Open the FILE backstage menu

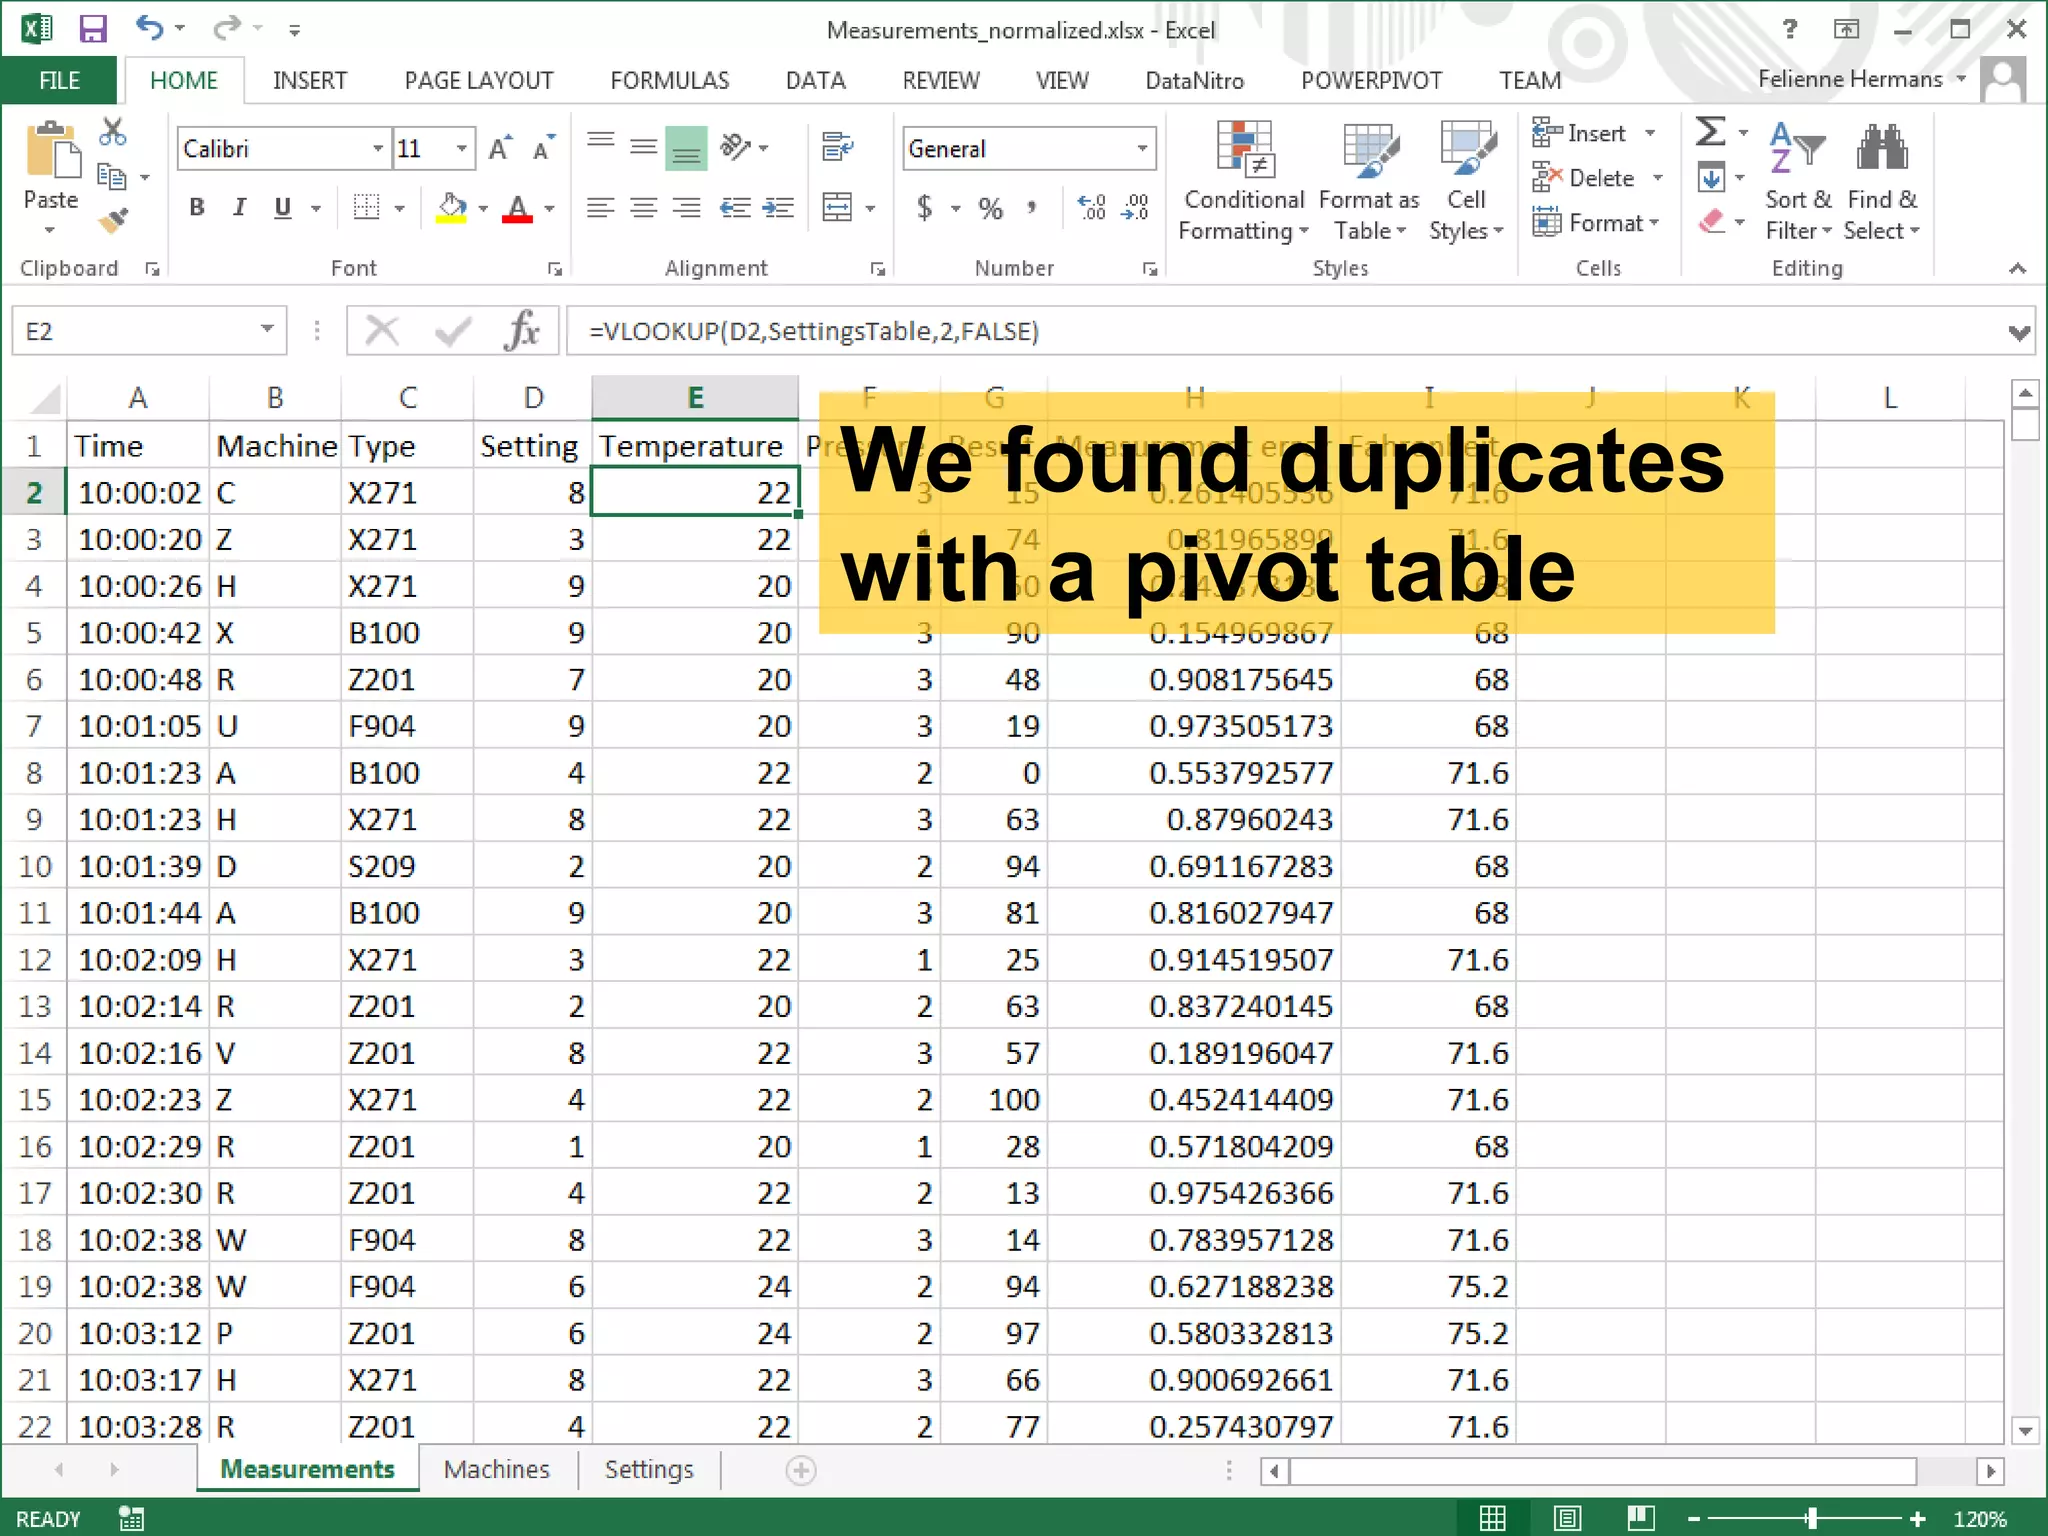click(x=59, y=80)
